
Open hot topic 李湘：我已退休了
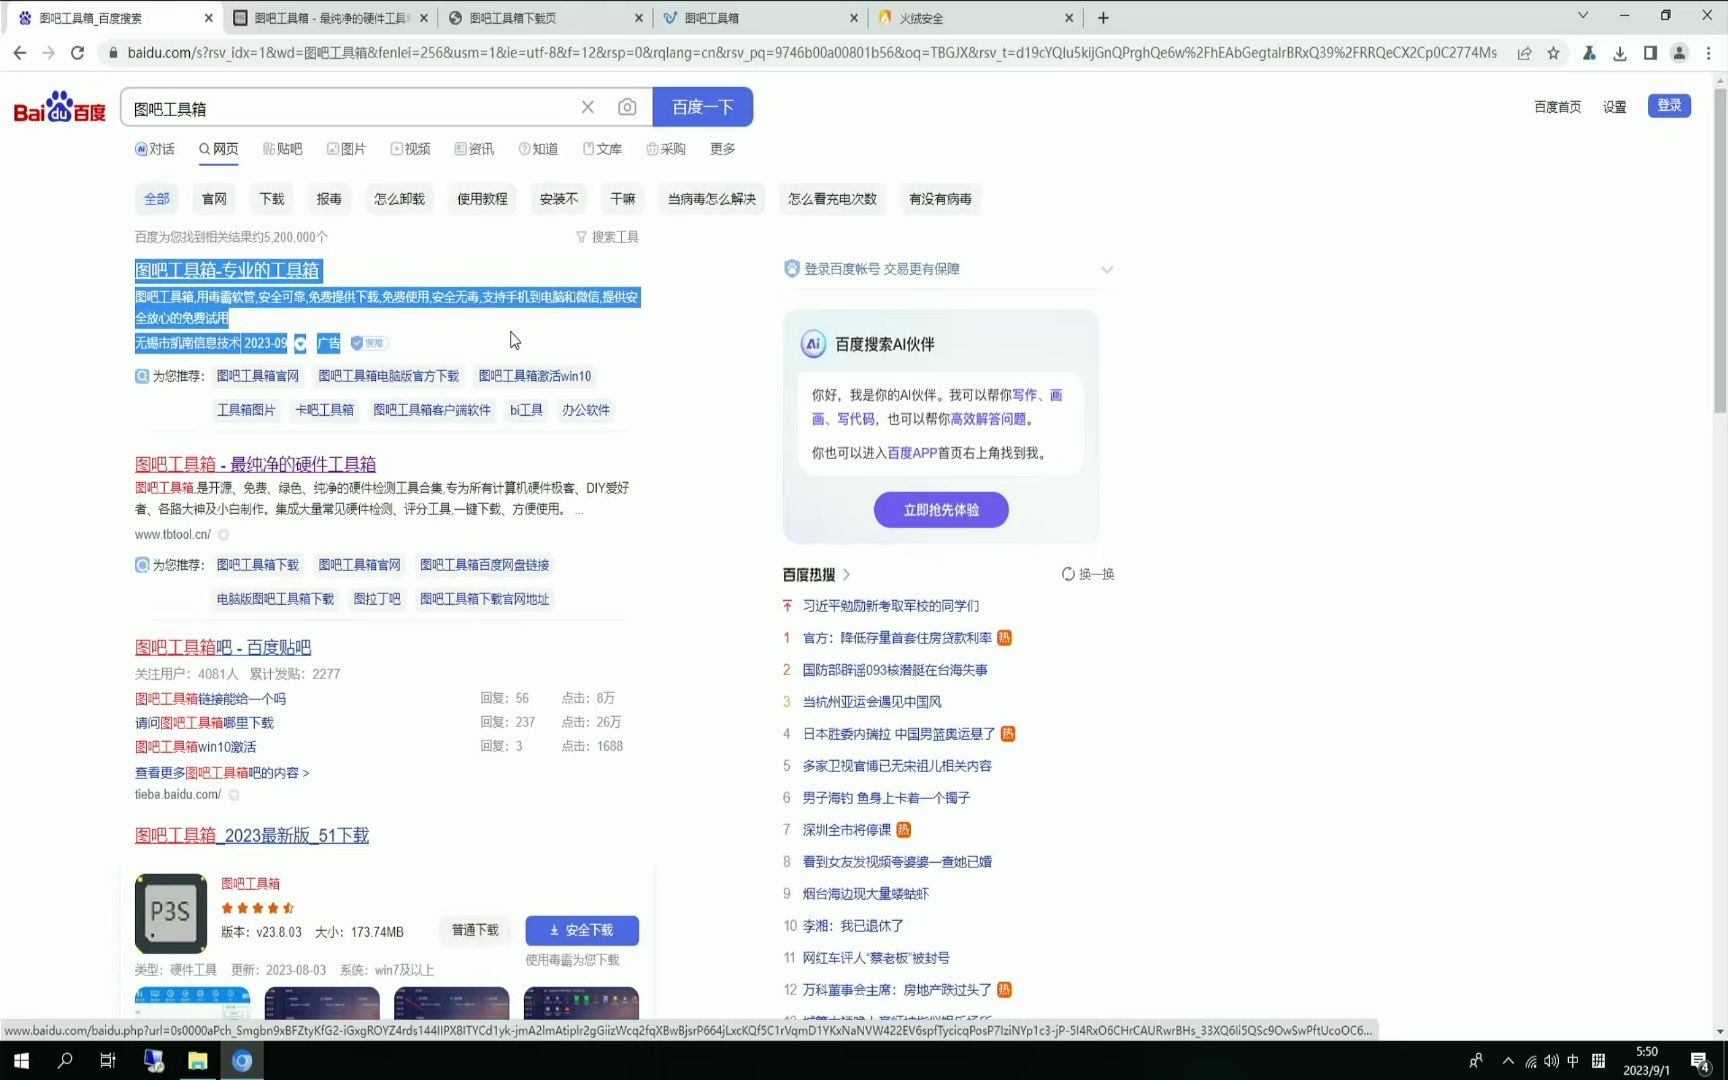coord(853,926)
